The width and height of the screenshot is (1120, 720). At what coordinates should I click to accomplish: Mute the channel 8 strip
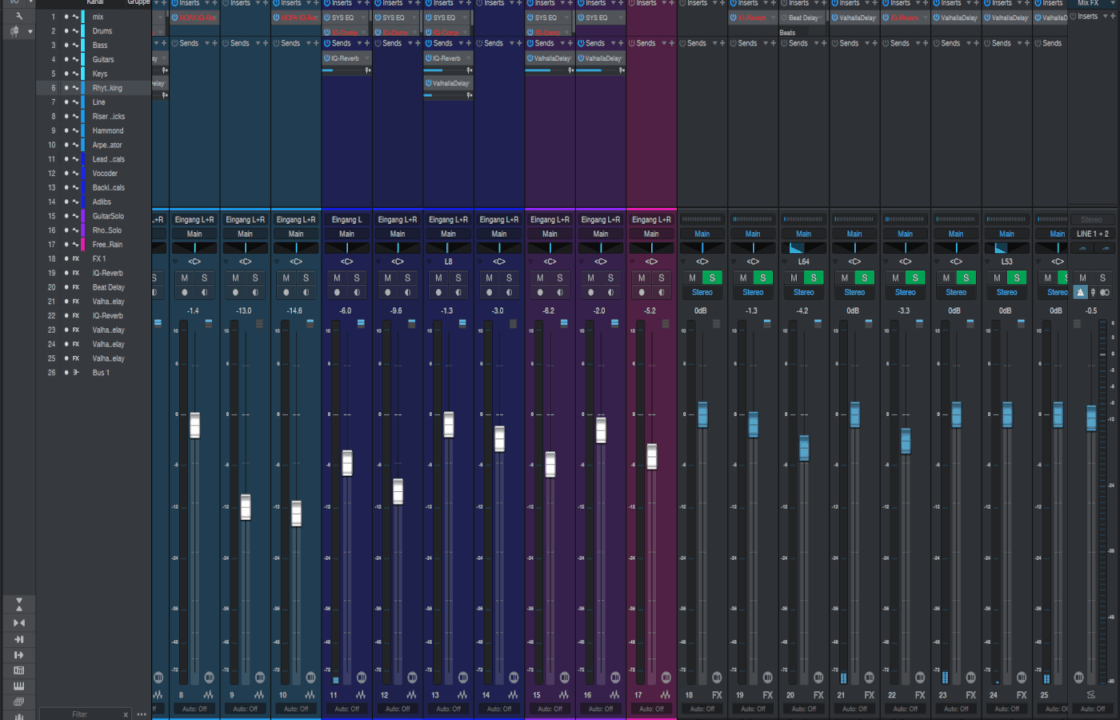coord(185,278)
